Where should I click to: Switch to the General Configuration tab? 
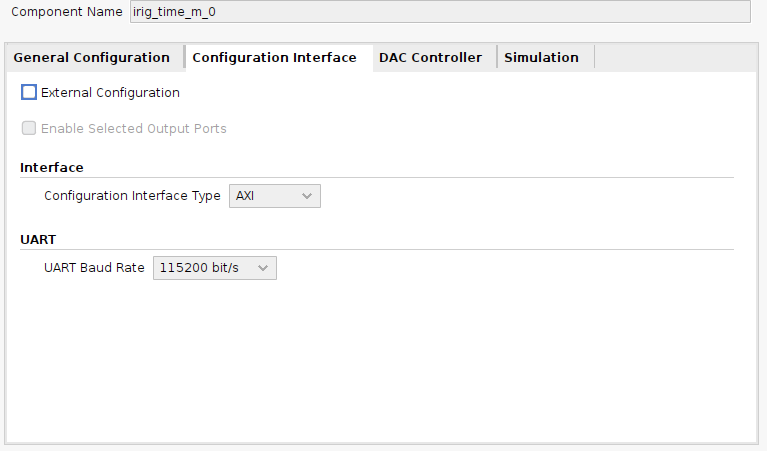pyautogui.click(x=91, y=58)
